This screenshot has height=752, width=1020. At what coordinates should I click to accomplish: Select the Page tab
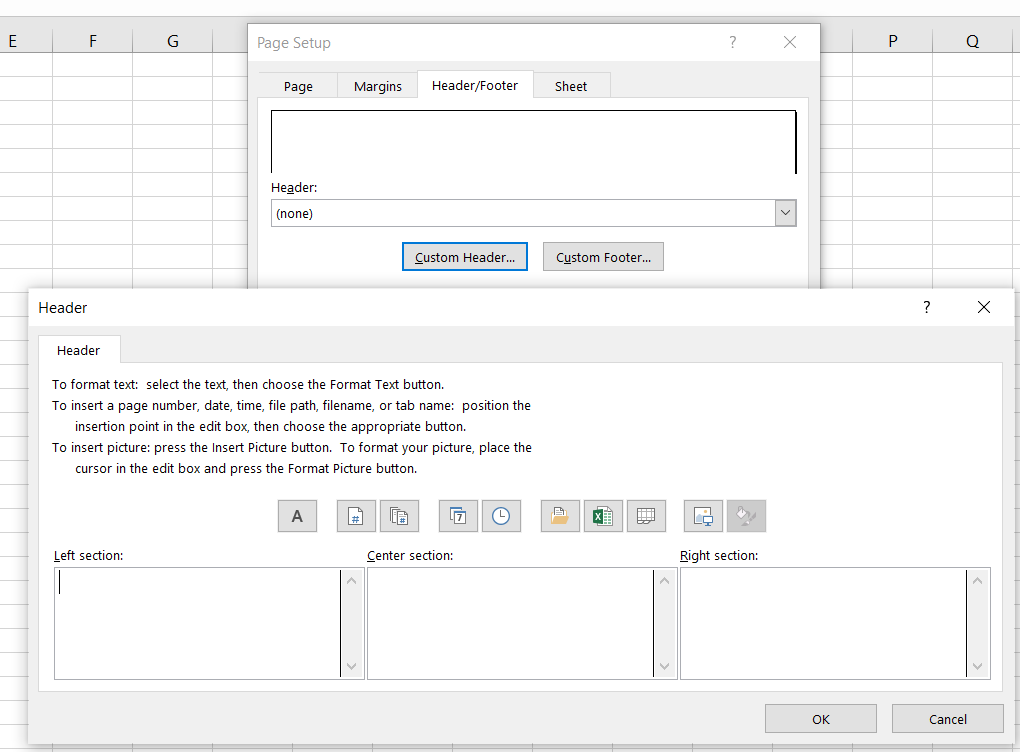[x=298, y=86]
